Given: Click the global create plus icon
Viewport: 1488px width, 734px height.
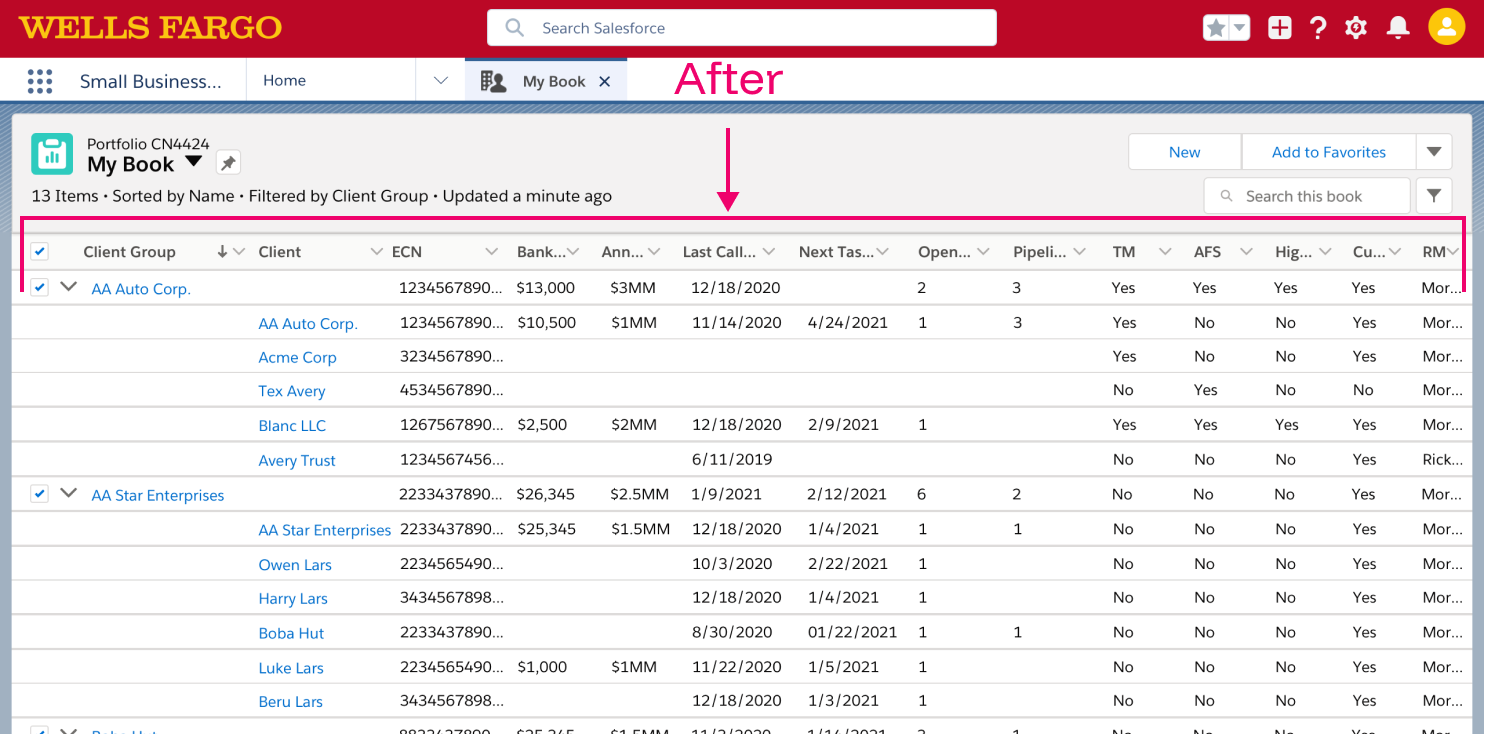Looking at the screenshot, I should point(1279,28).
